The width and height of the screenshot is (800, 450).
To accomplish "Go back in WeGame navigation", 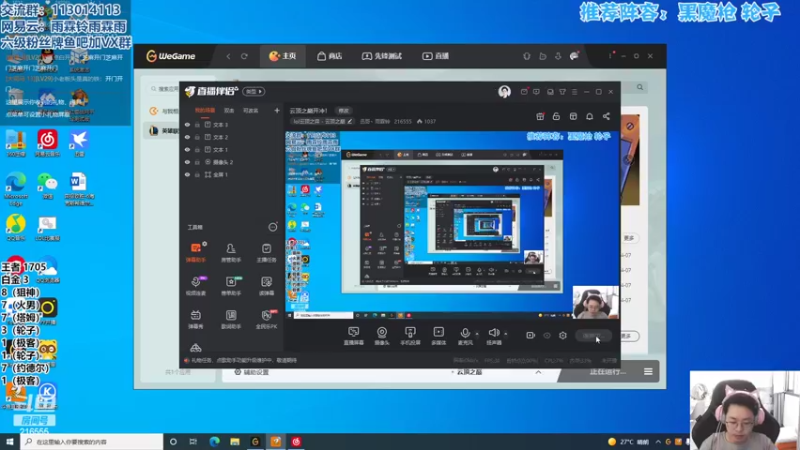I will pos(228,56).
